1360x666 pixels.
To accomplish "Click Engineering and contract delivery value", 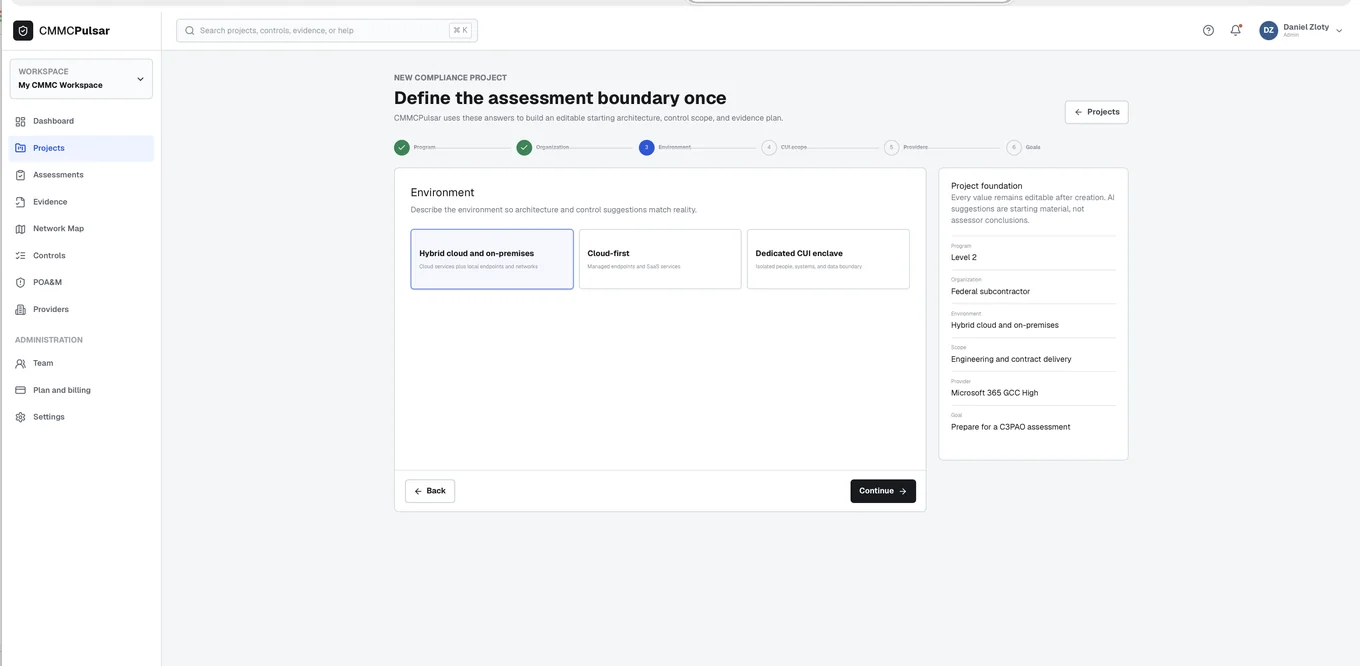I will click(1011, 359).
